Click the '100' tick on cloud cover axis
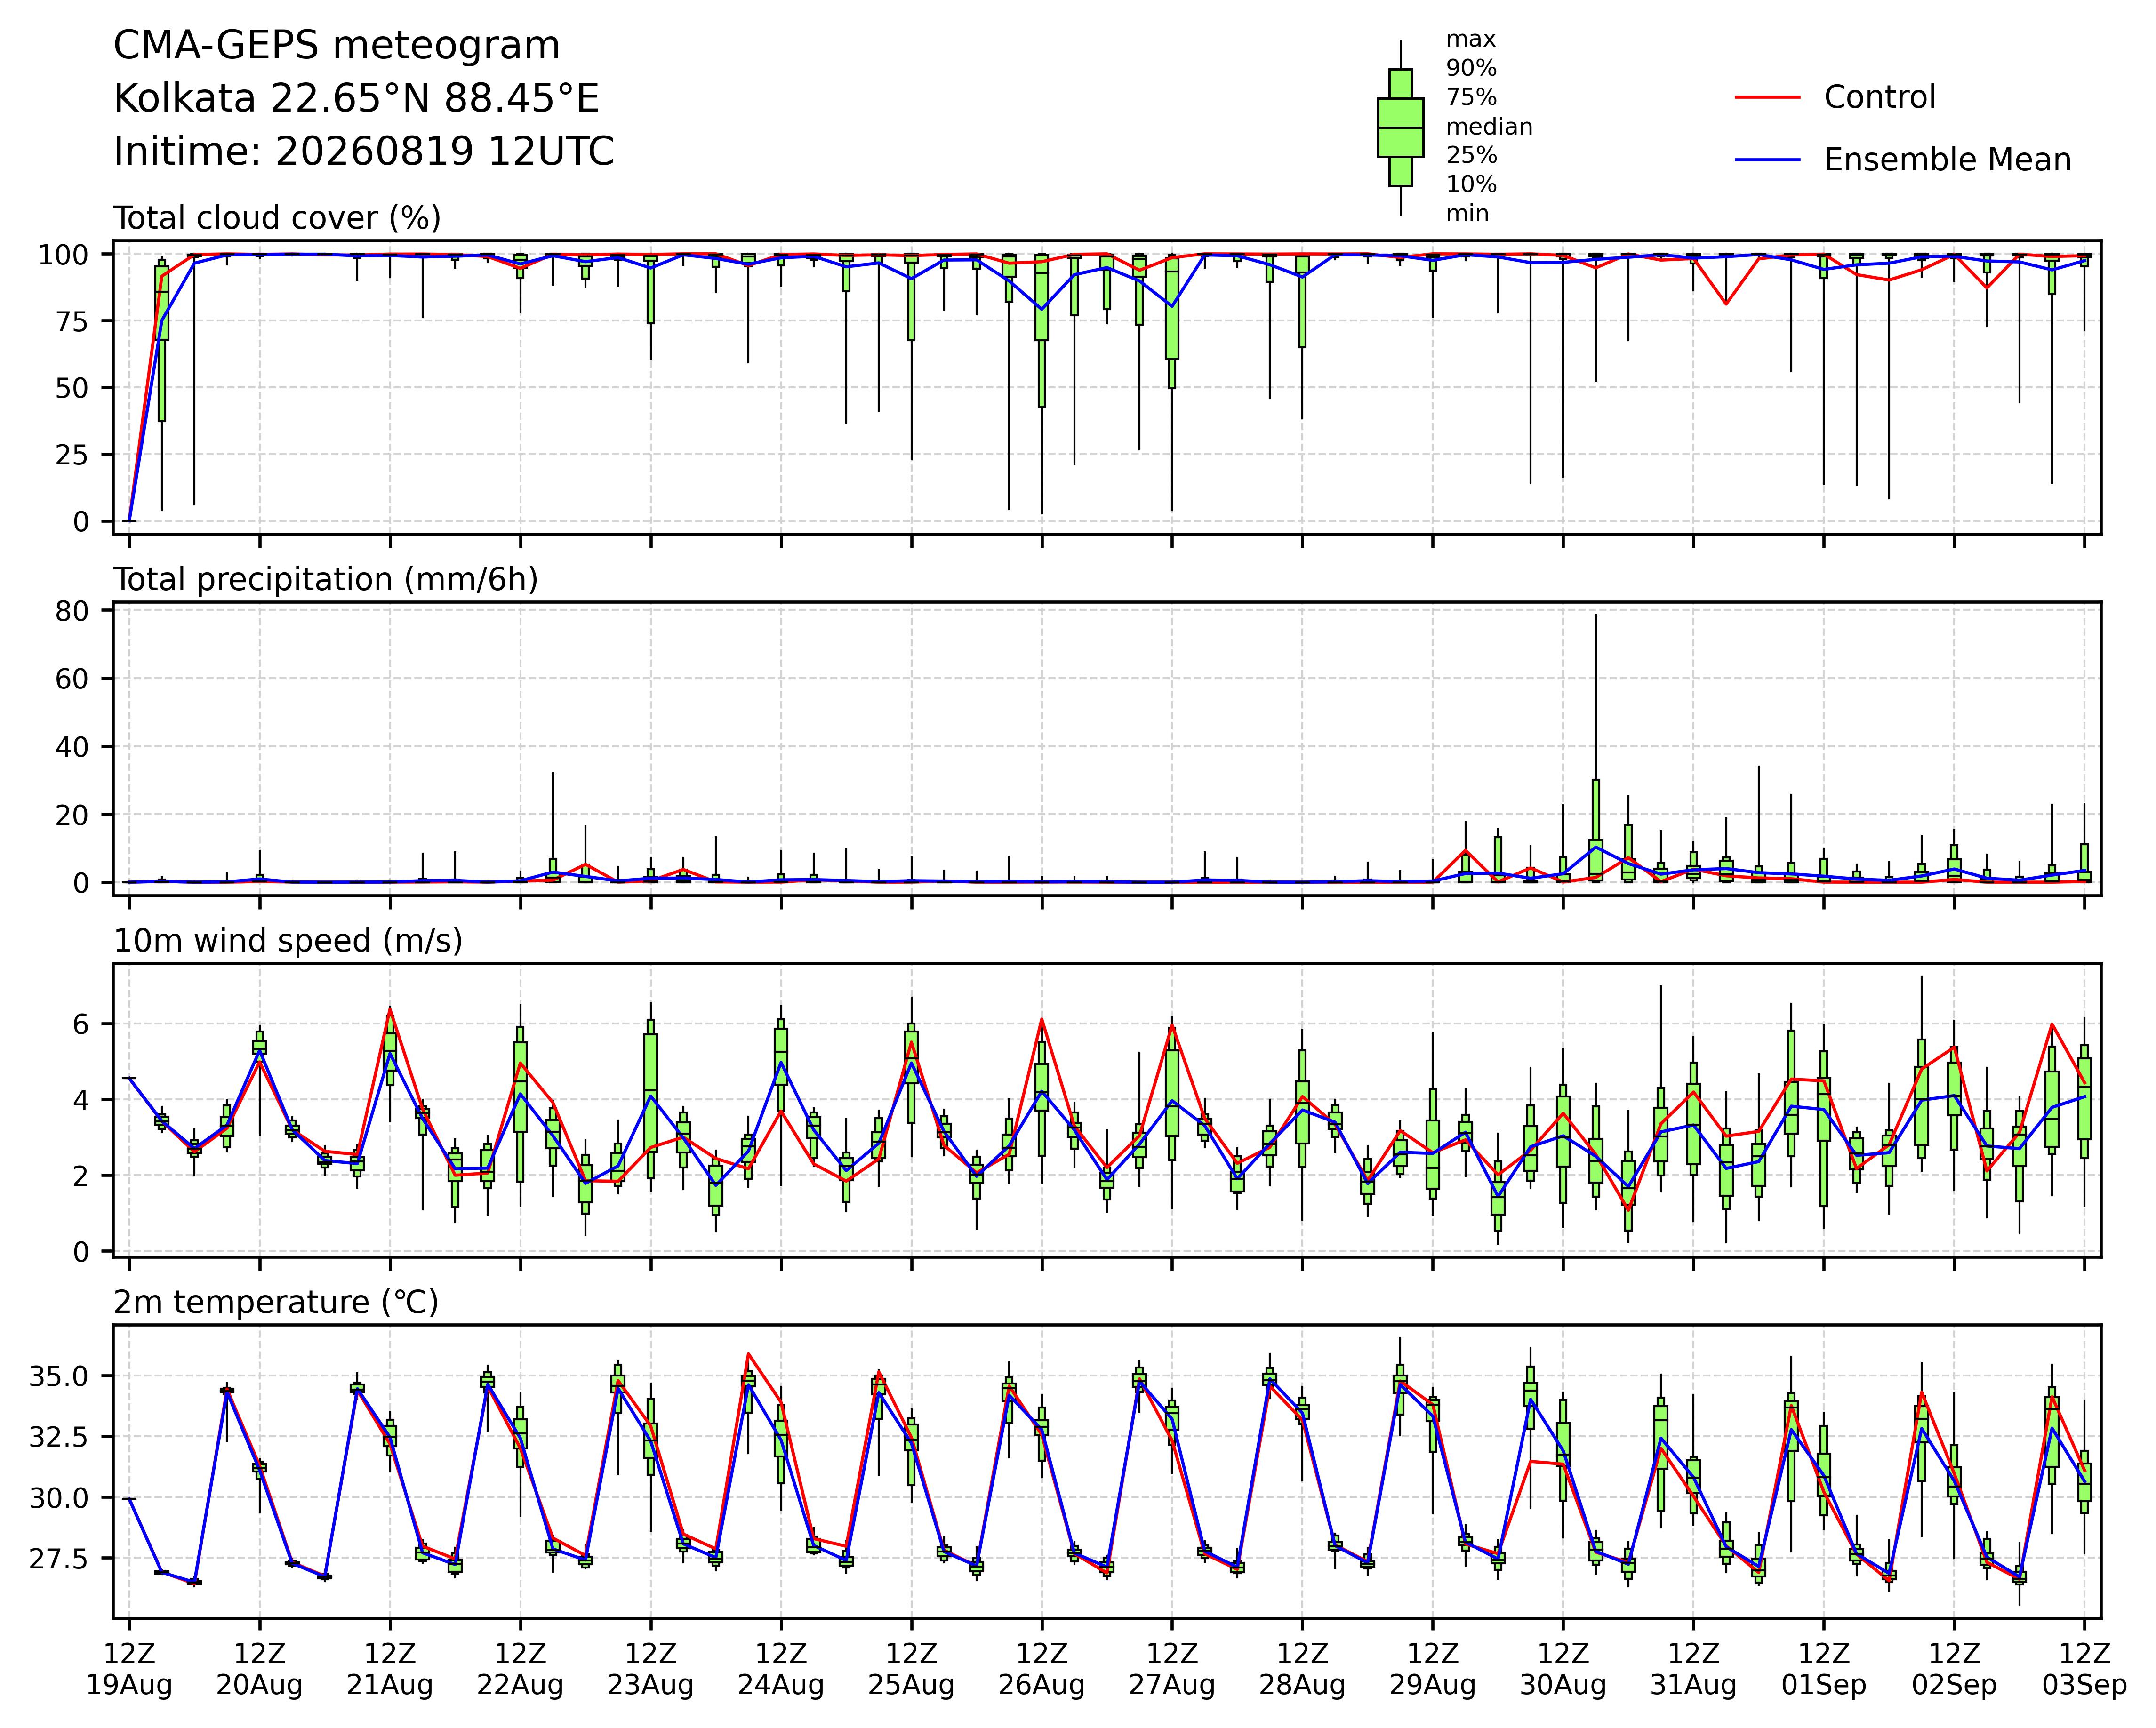The height and width of the screenshot is (1728, 2156). coord(63,255)
